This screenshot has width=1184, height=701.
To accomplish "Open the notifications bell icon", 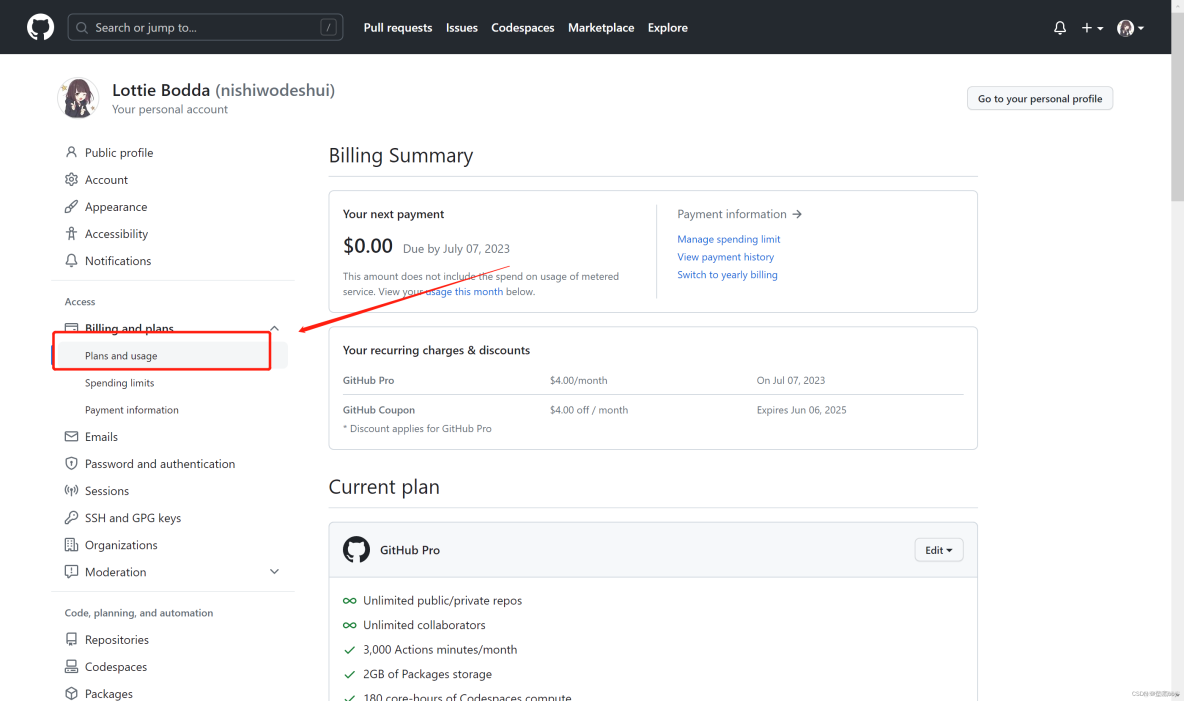I will click(1060, 28).
